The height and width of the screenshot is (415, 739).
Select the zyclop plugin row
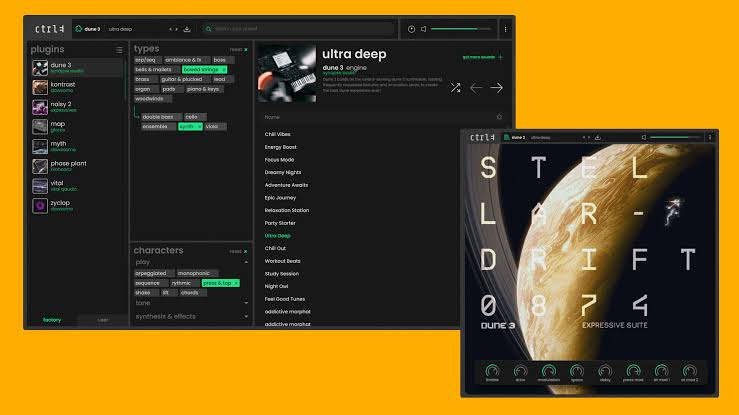click(x=77, y=206)
